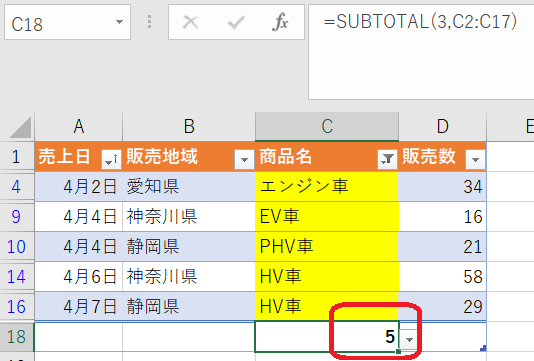Open the 売上日 sort filter button
Viewport: 534px width, 361px height.
(111, 159)
